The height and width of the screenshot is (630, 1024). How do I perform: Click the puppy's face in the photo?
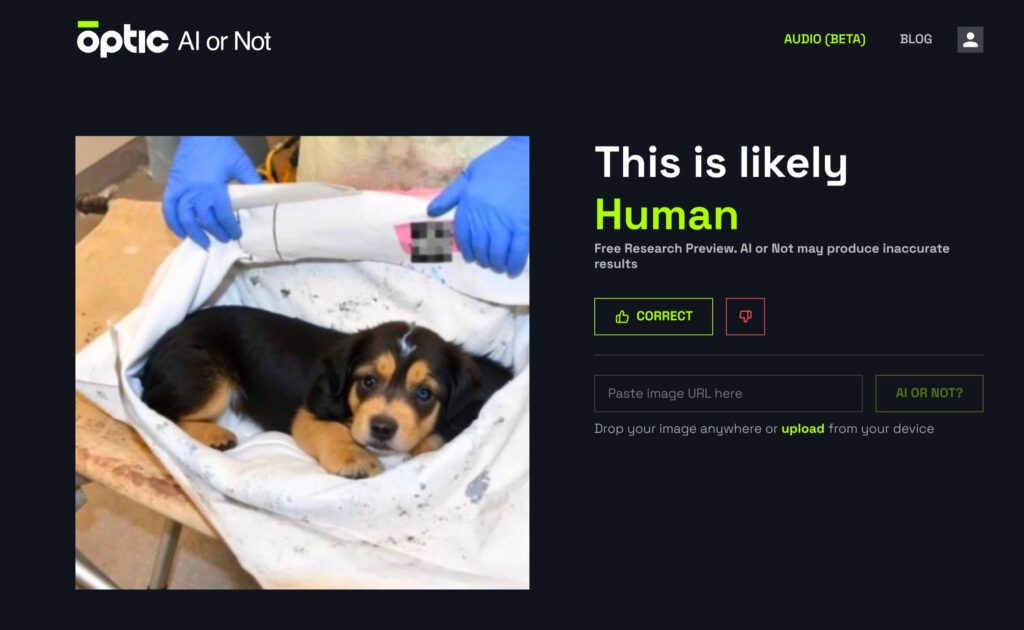click(x=392, y=398)
